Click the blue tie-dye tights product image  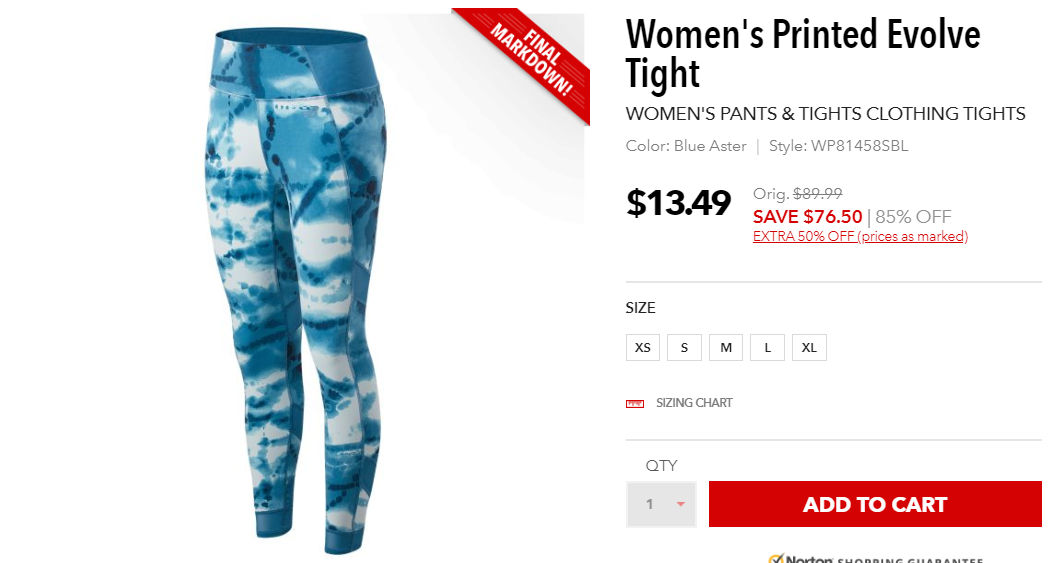[296, 289]
